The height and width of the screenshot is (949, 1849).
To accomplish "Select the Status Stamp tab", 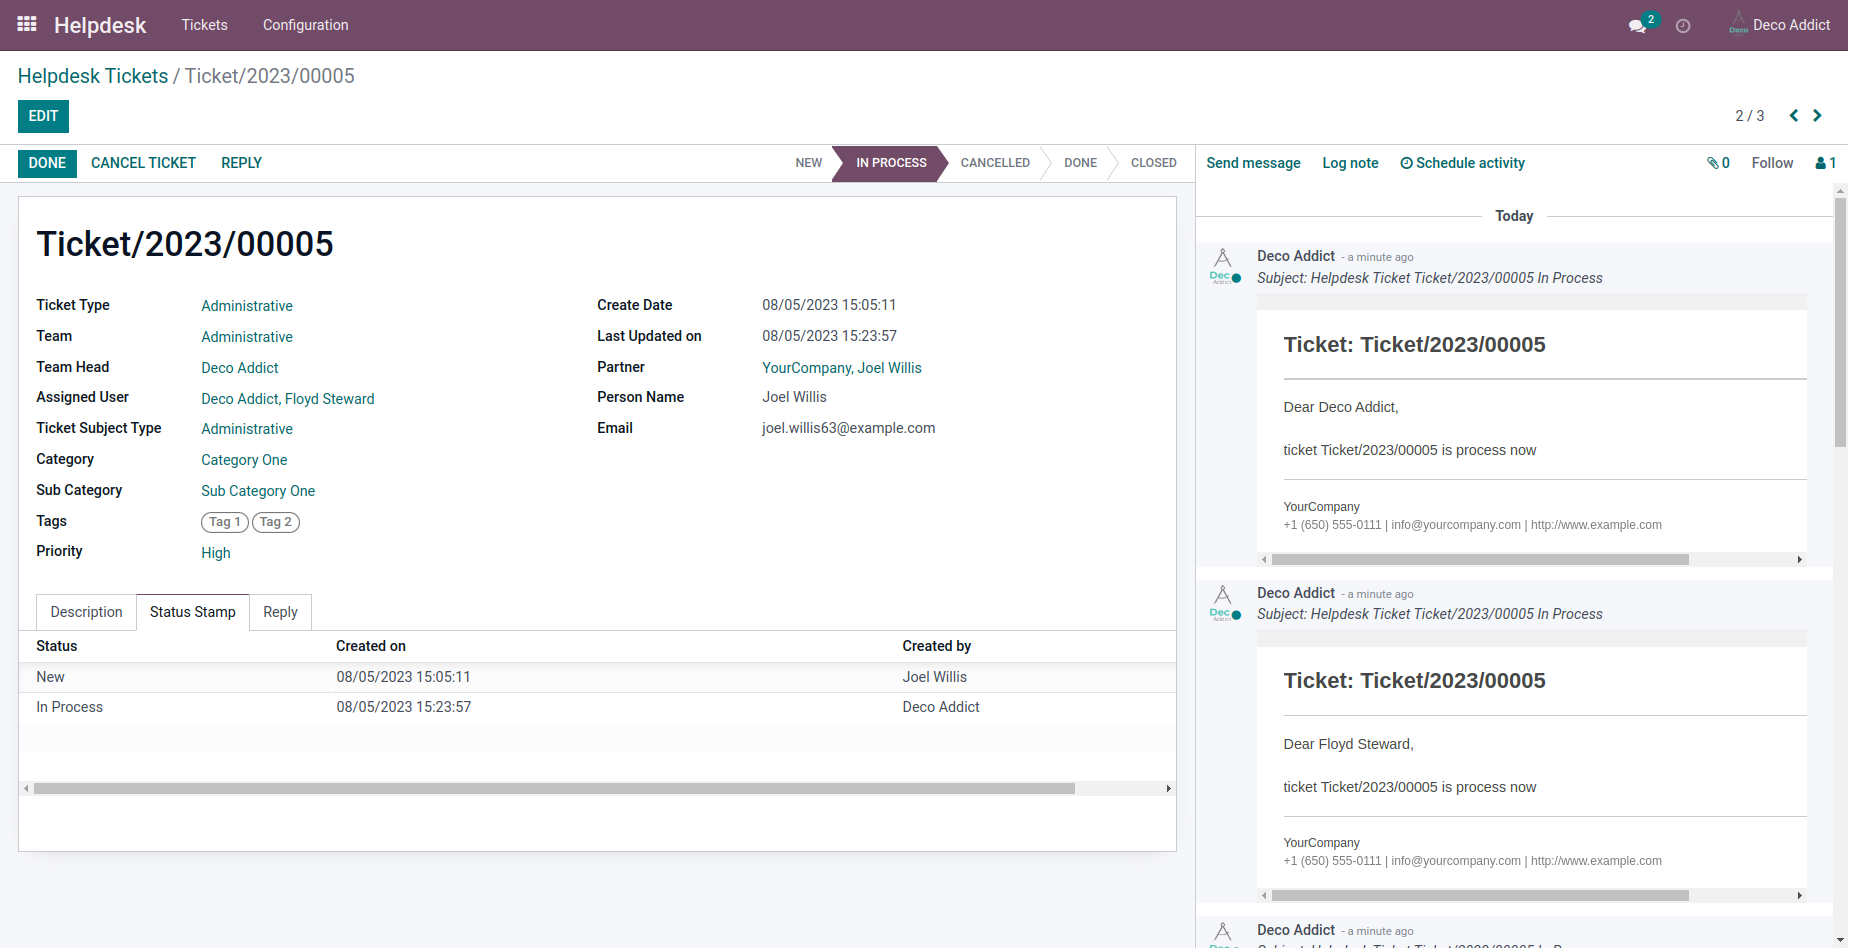I will [x=193, y=612].
